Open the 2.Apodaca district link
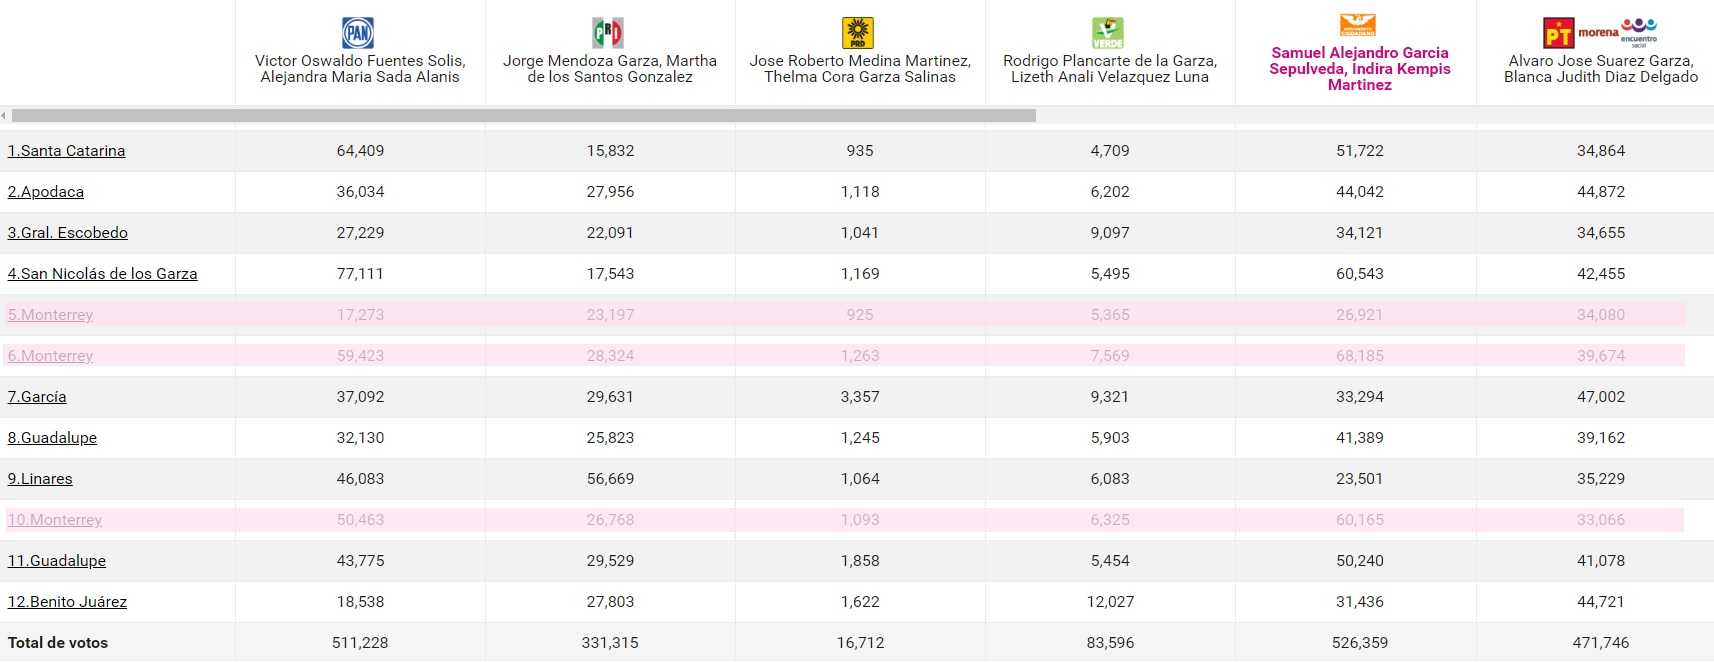This screenshot has width=1714, height=662. coord(46,192)
